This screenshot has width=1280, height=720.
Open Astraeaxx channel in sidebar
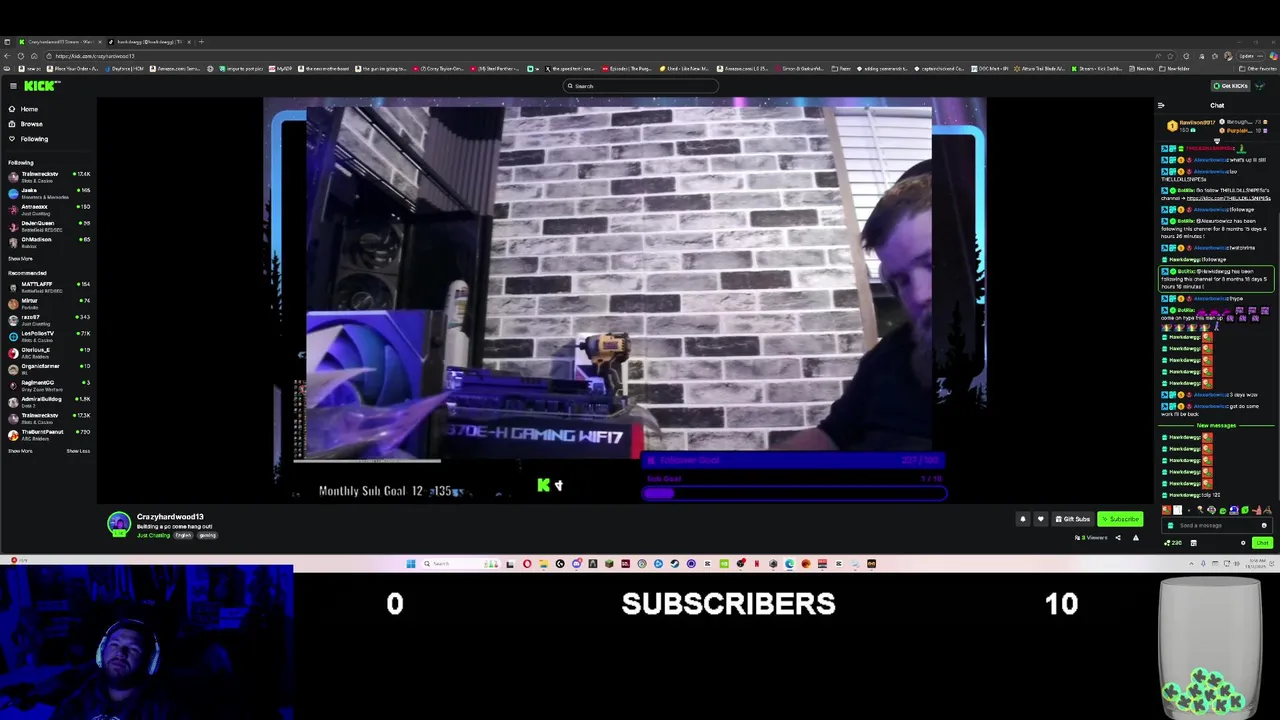click(49, 209)
